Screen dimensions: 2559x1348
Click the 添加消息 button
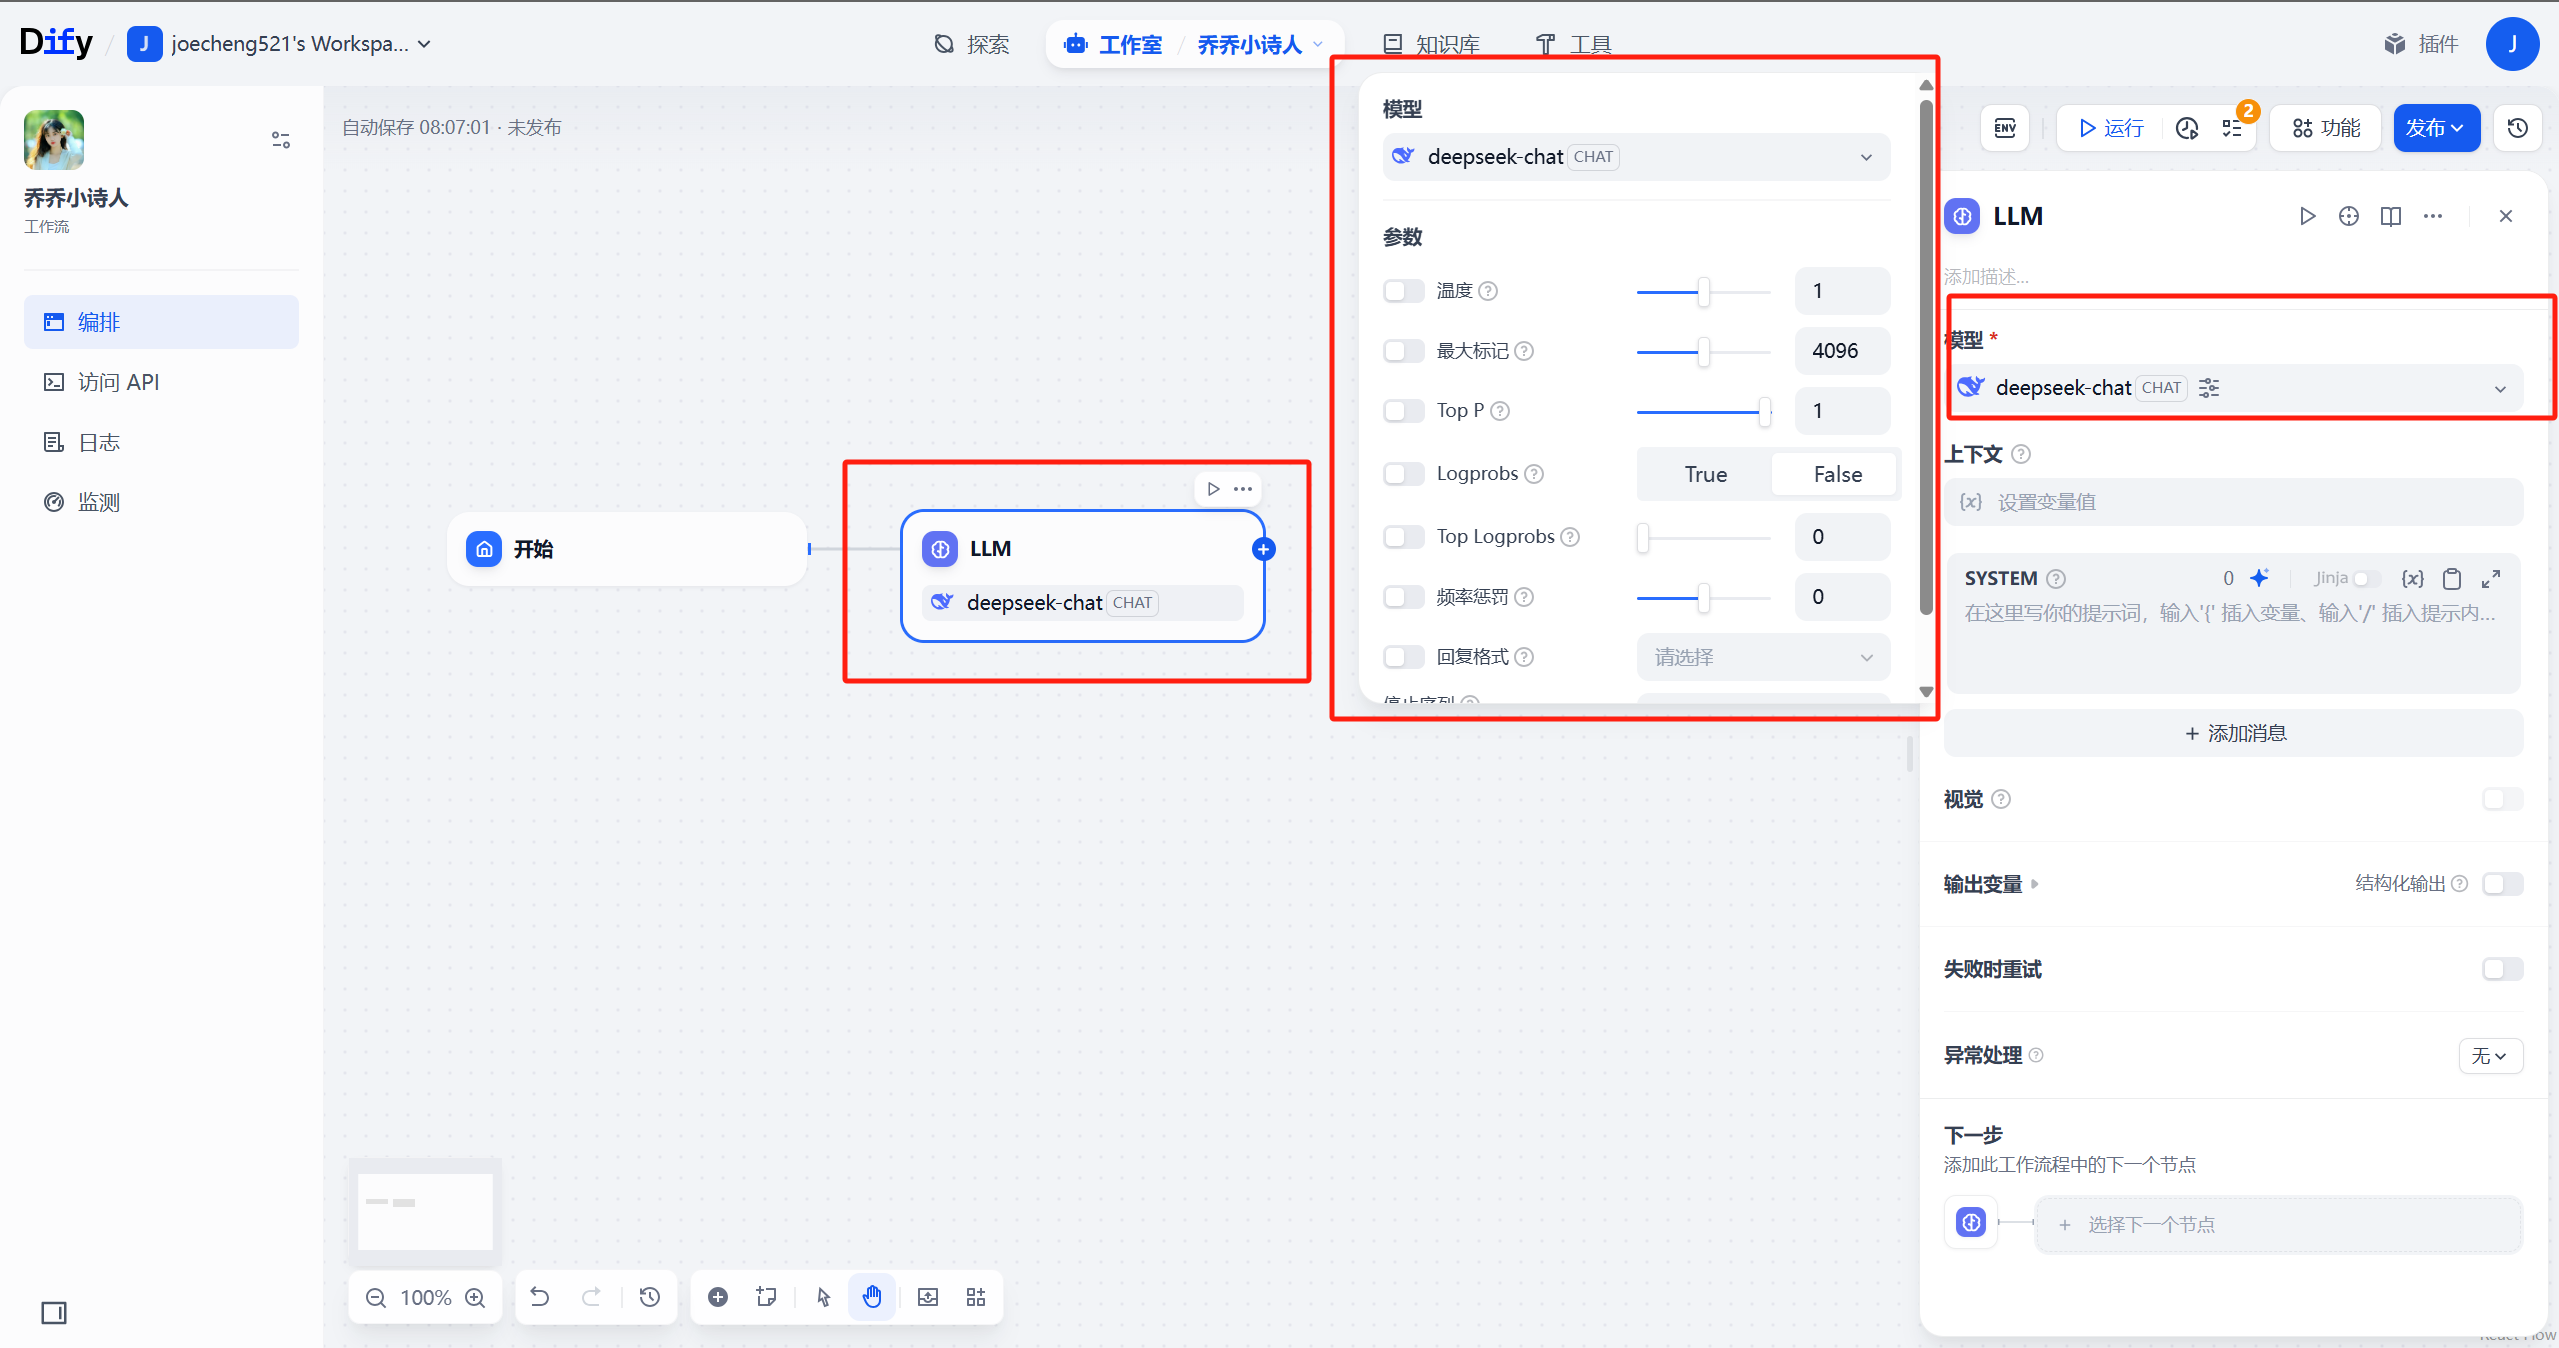click(2234, 733)
